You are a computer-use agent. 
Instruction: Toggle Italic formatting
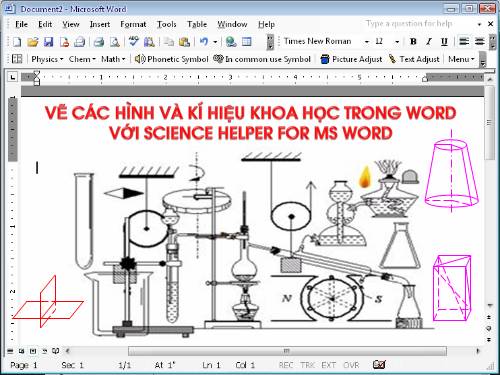tap(429, 42)
